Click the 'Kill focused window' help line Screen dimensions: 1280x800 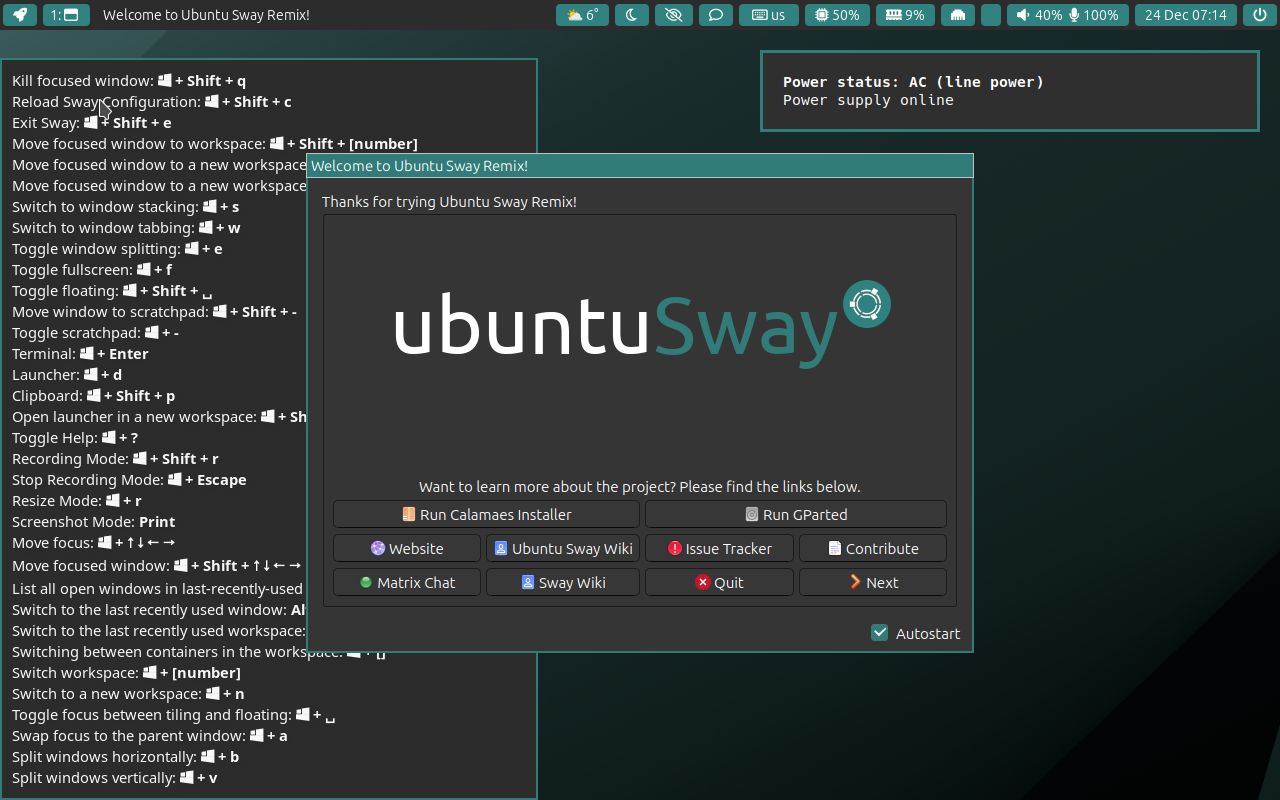coord(129,81)
